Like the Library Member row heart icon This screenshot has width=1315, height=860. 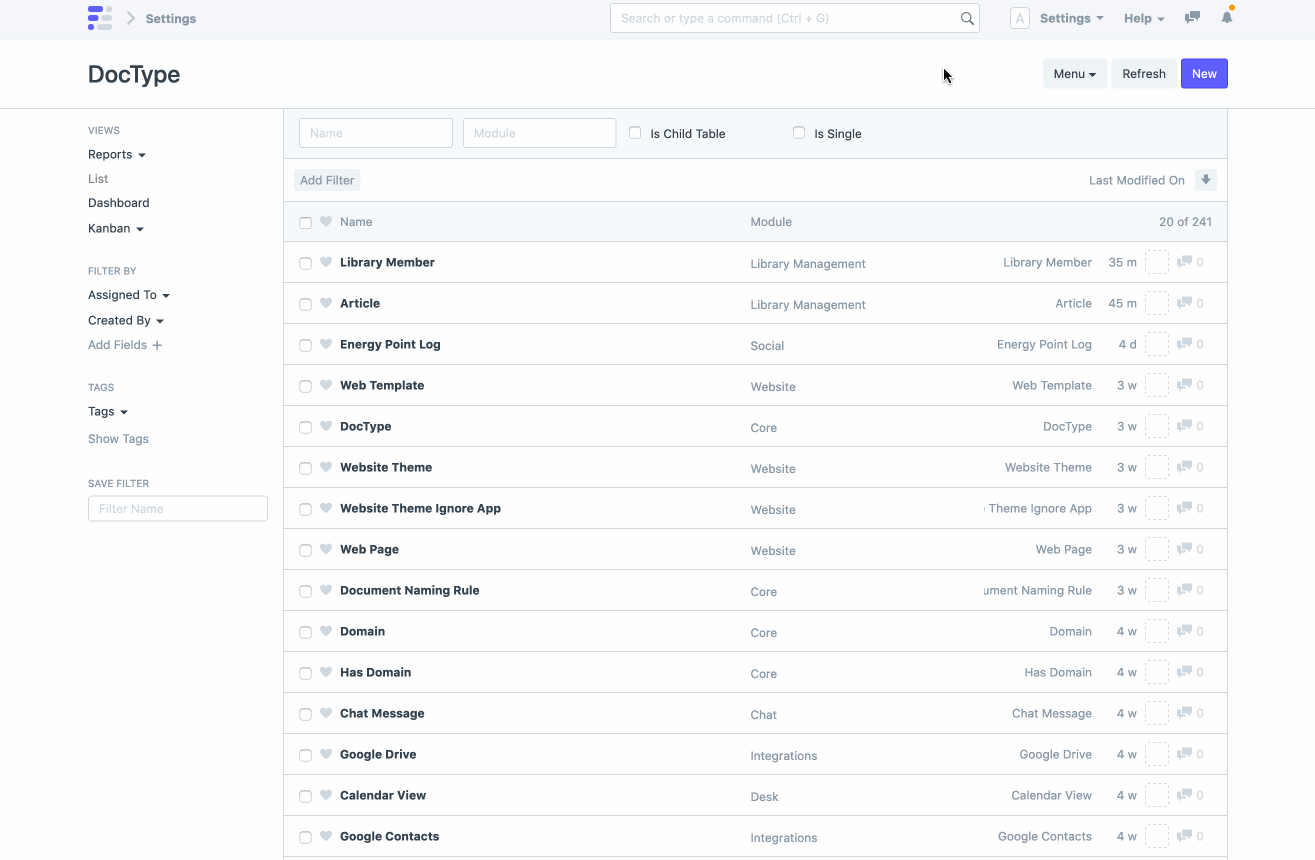coord(326,263)
